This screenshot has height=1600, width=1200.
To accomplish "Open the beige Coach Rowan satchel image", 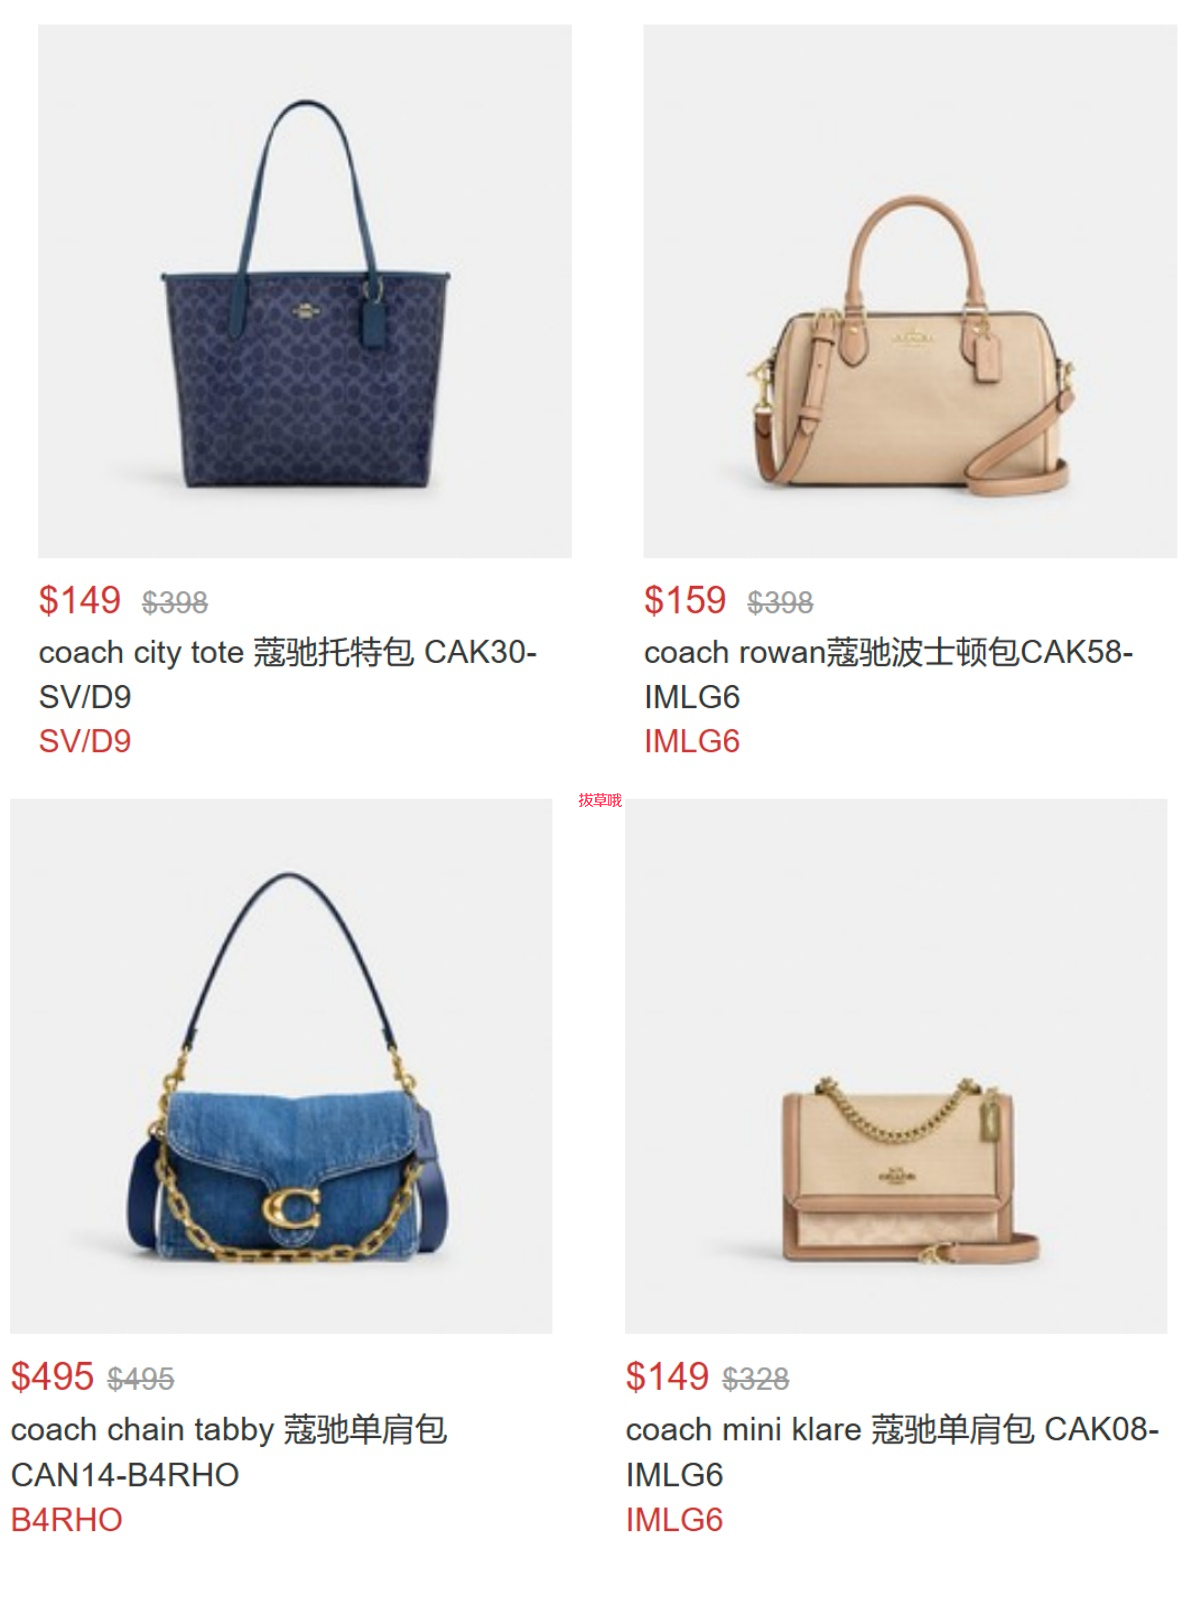I will (x=910, y=291).
